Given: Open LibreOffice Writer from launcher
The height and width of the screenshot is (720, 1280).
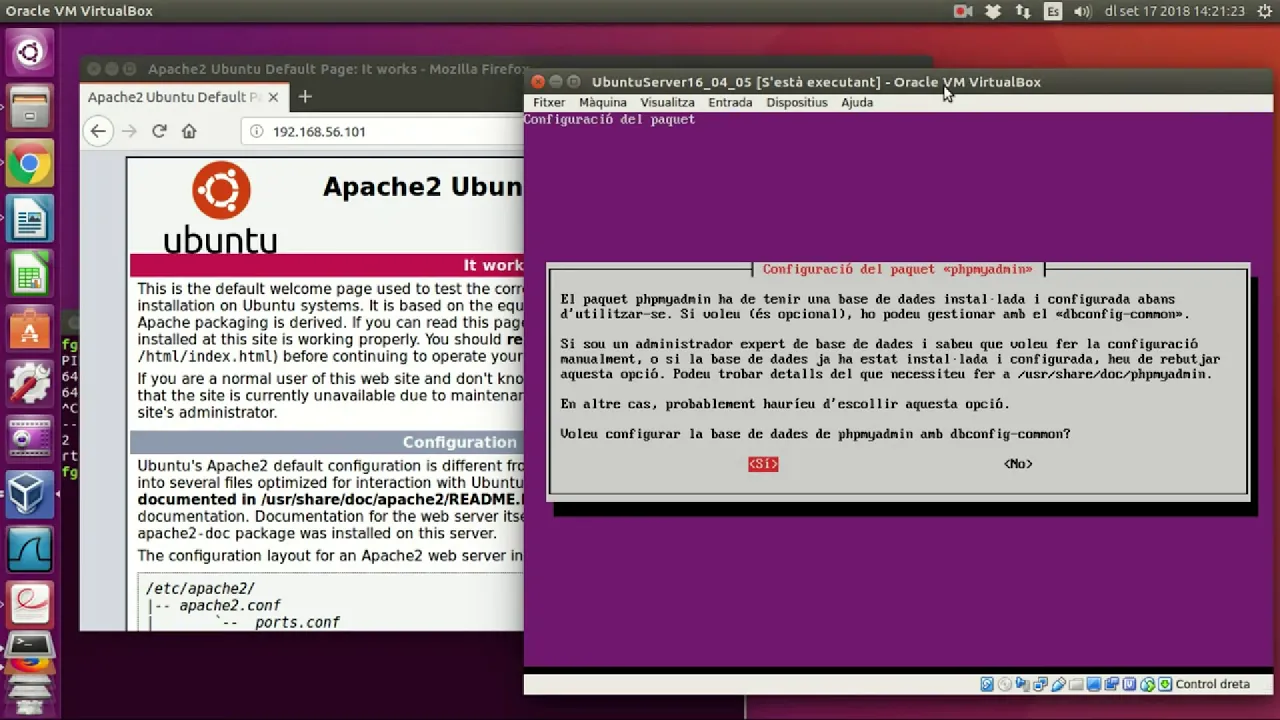Looking at the screenshot, I should 29,220.
